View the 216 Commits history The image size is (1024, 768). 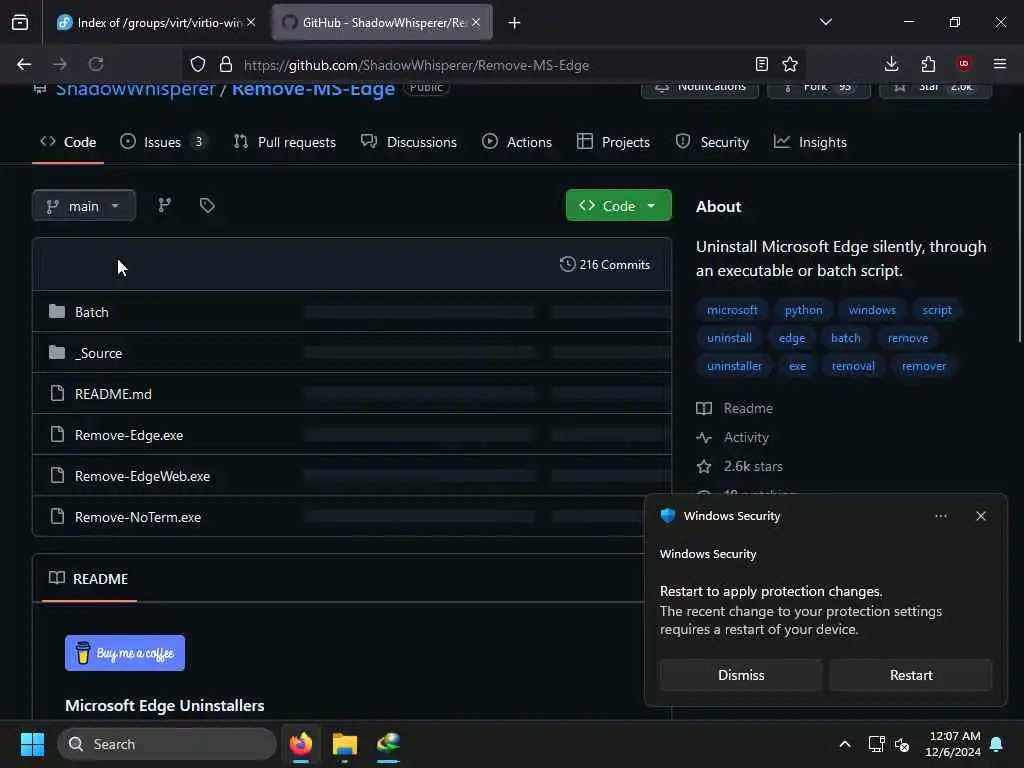point(605,264)
